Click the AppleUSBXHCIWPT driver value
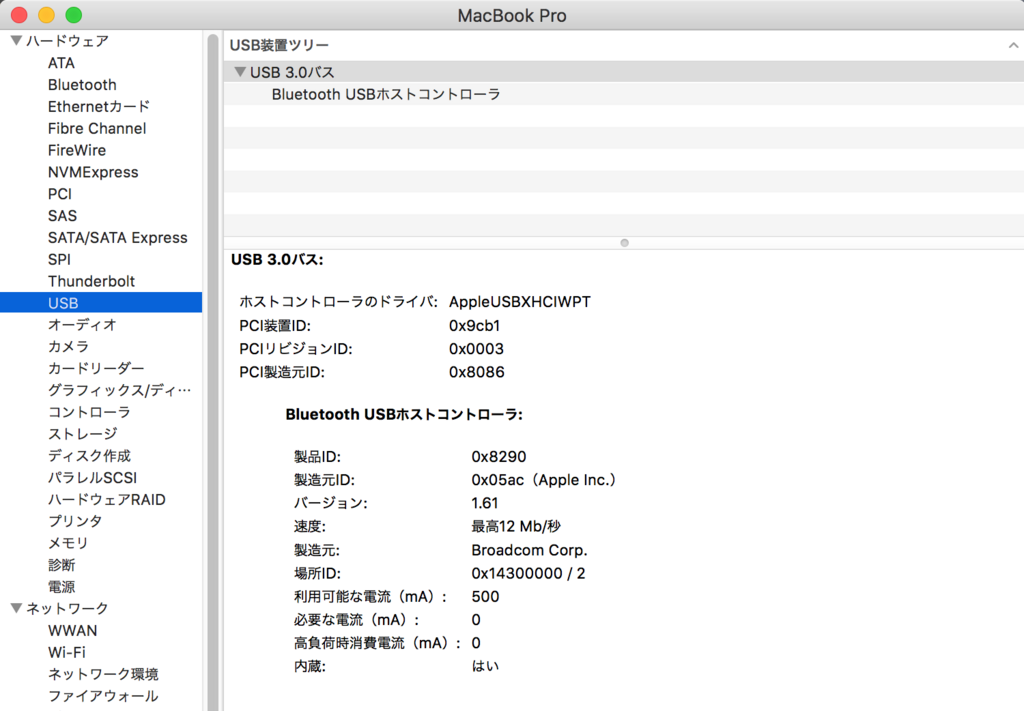The height and width of the screenshot is (711, 1024). point(520,302)
